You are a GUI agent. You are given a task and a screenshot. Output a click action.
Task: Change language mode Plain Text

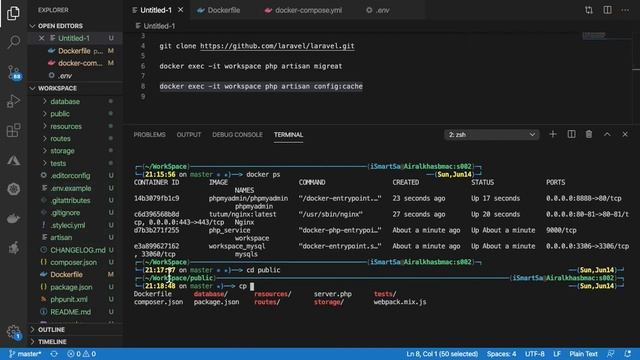pyautogui.click(x=583, y=354)
